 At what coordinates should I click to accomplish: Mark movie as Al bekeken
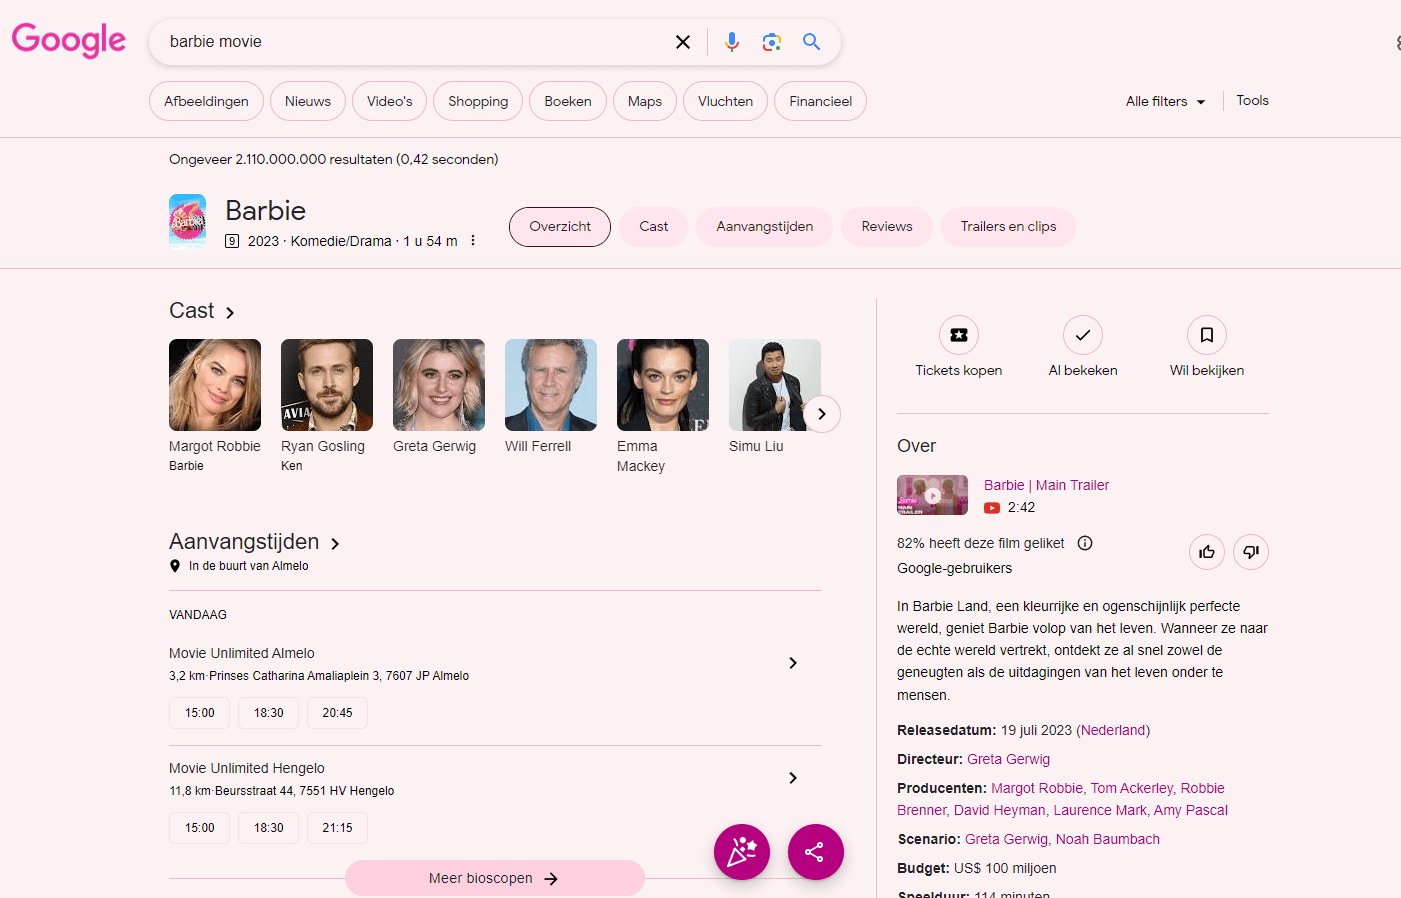[x=1083, y=335]
